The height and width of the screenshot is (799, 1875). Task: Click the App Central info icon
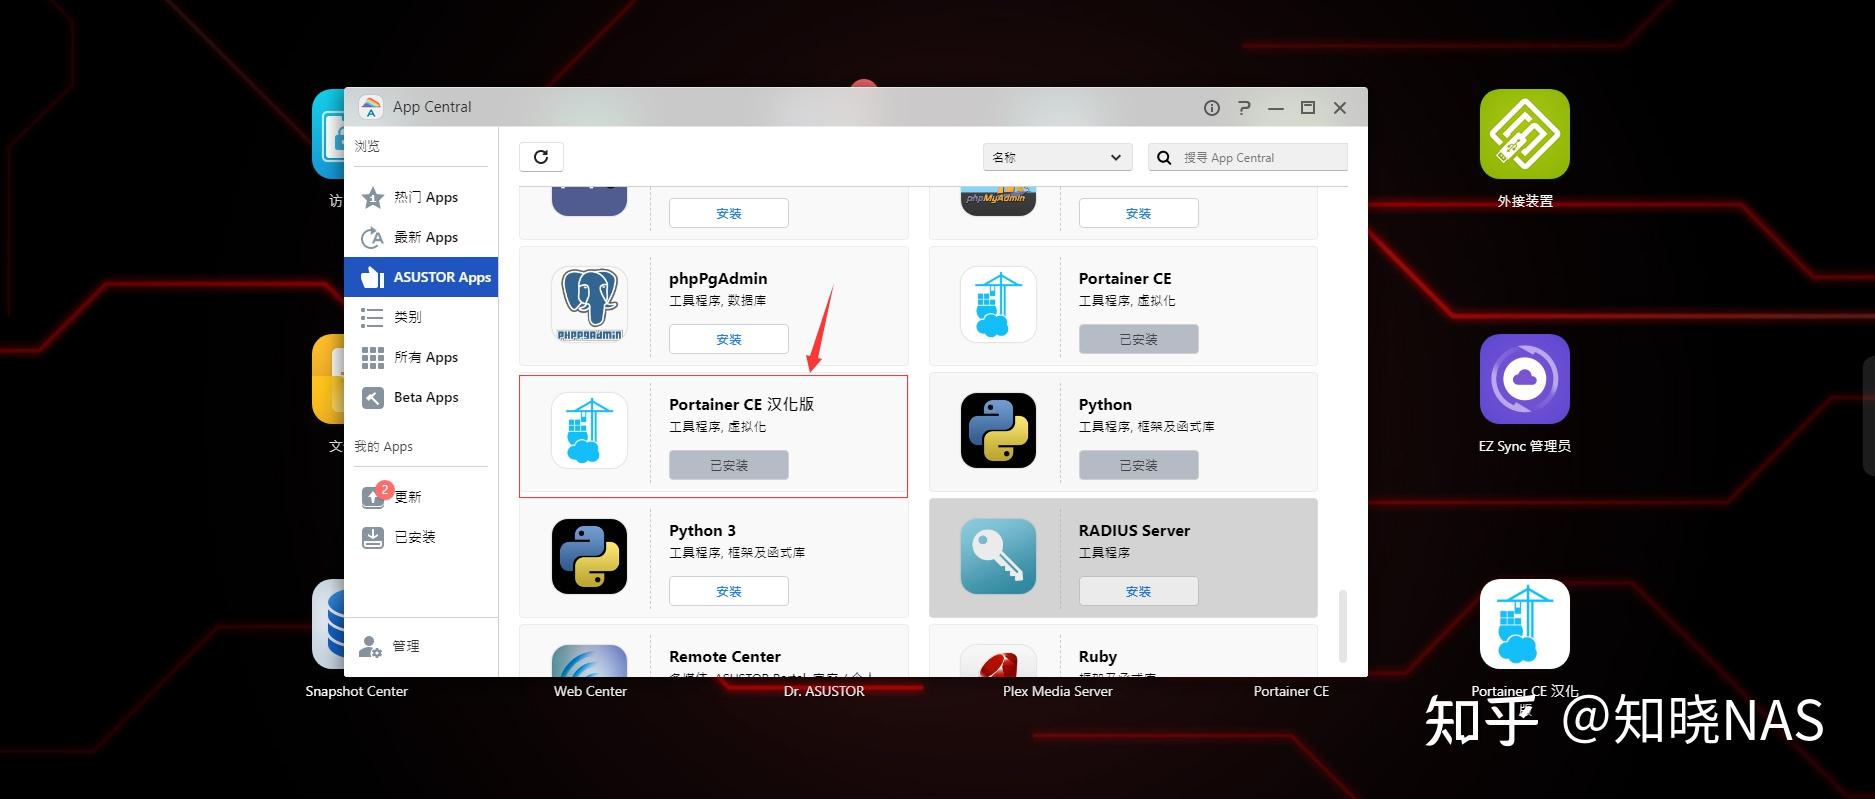pos(1212,108)
